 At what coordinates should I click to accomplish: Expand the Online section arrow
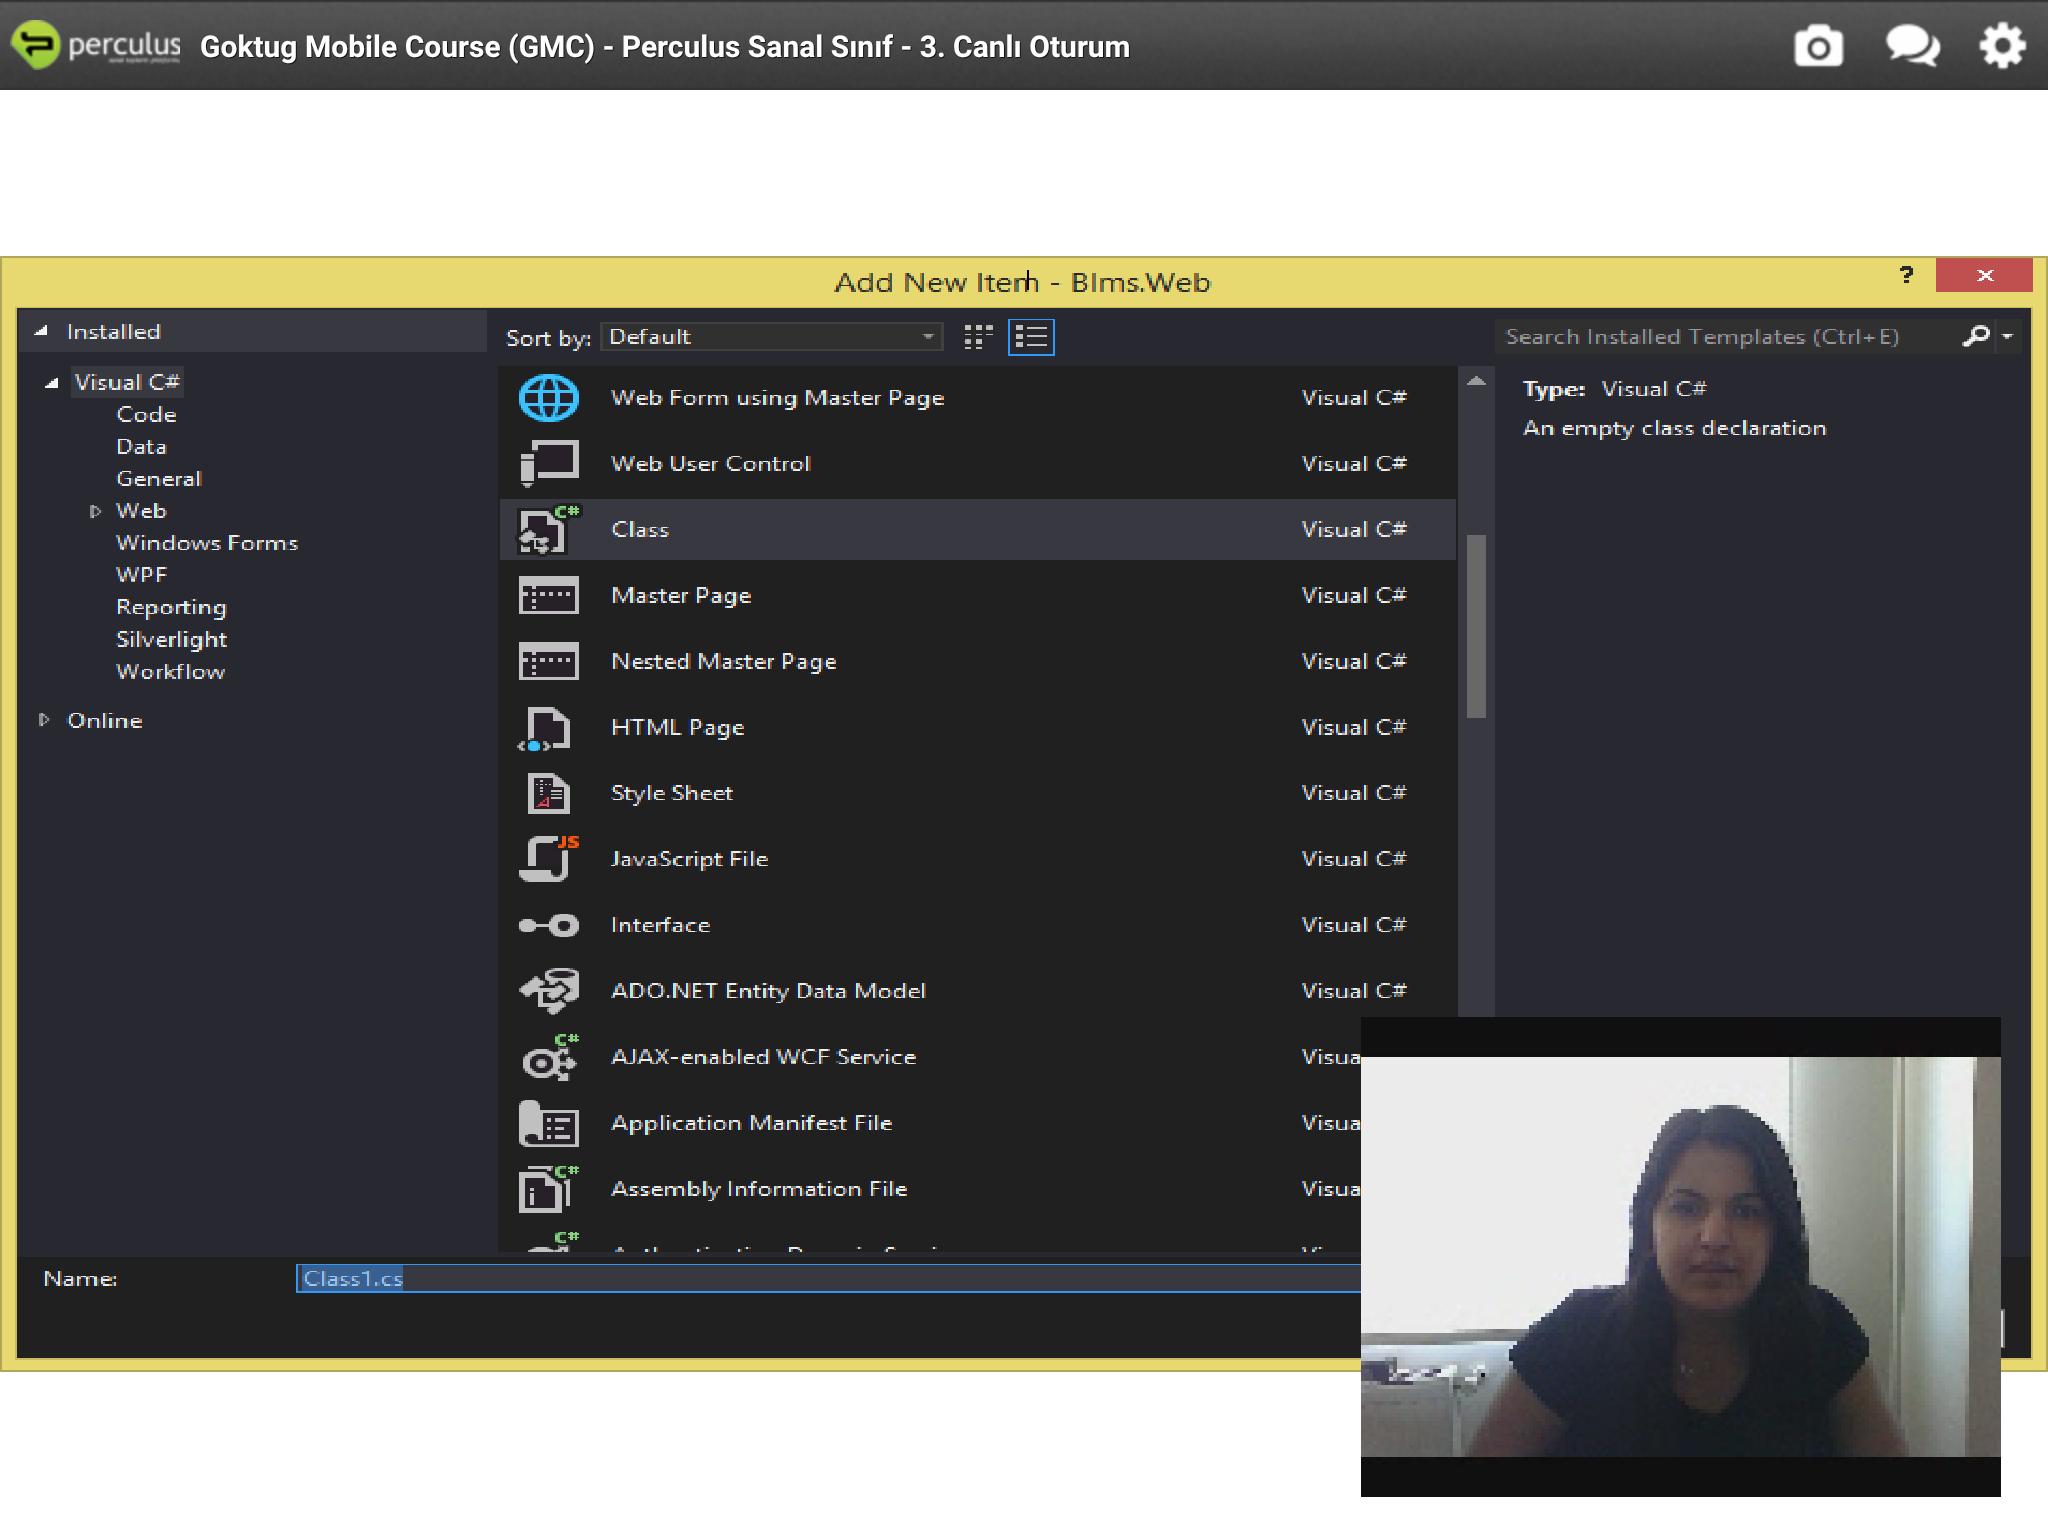44,720
